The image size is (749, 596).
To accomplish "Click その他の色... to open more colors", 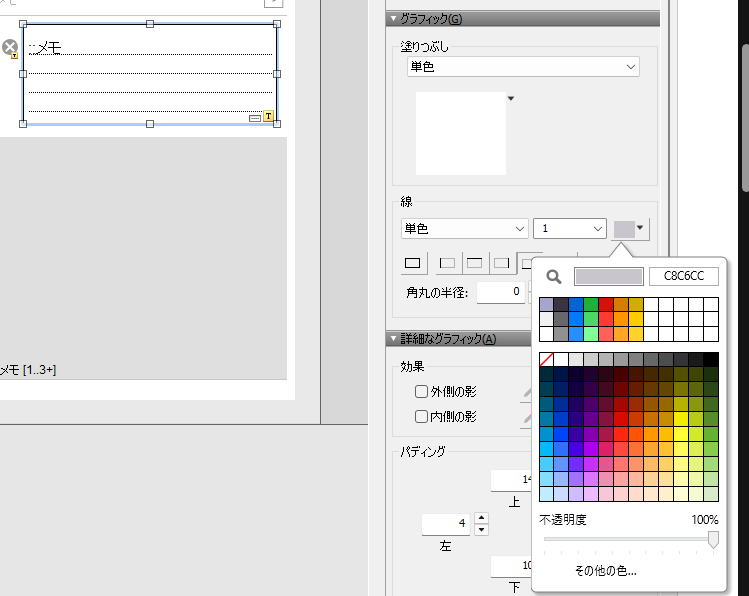I will (605, 571).
